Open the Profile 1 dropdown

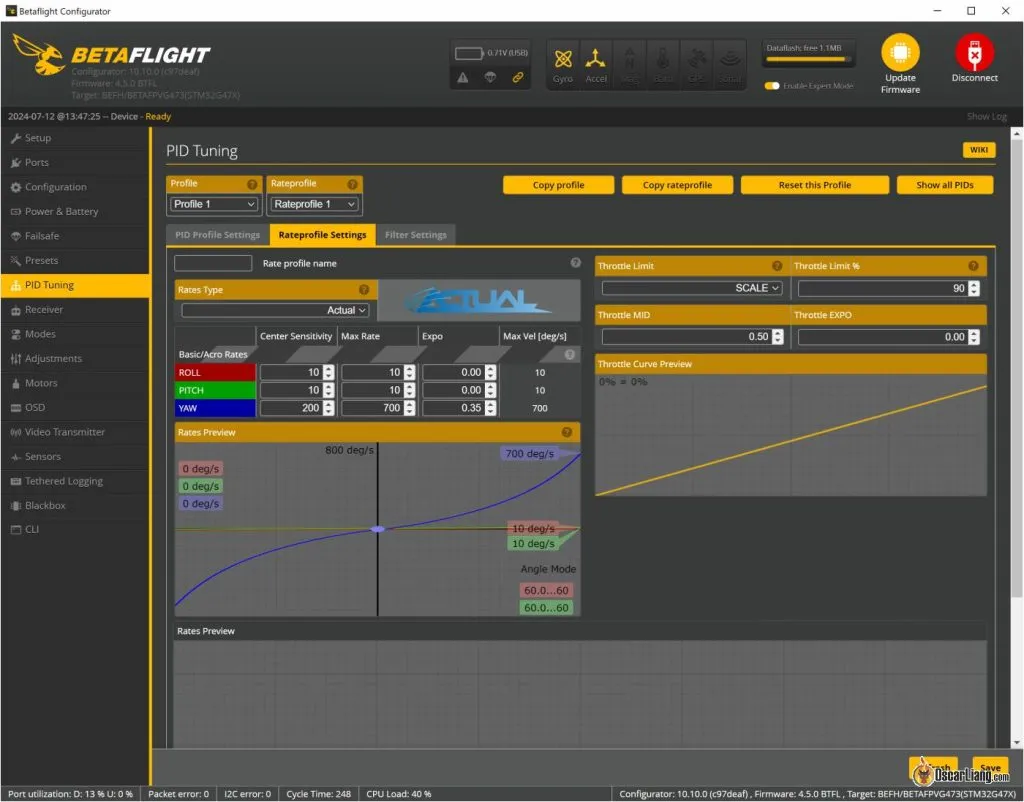(x=214, y=204)
